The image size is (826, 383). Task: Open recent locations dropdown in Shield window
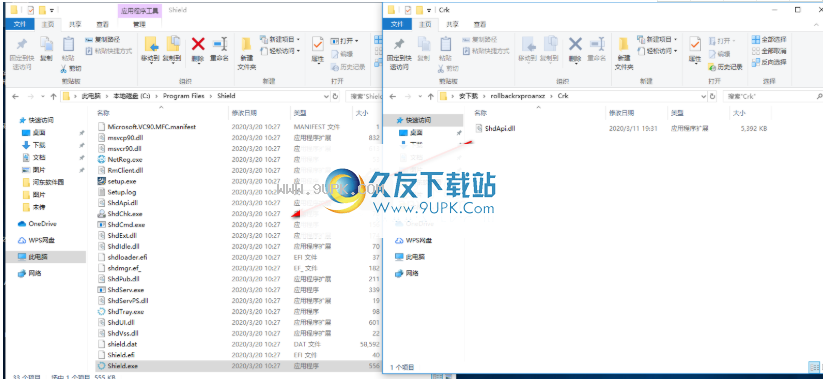tap(42, 97)
